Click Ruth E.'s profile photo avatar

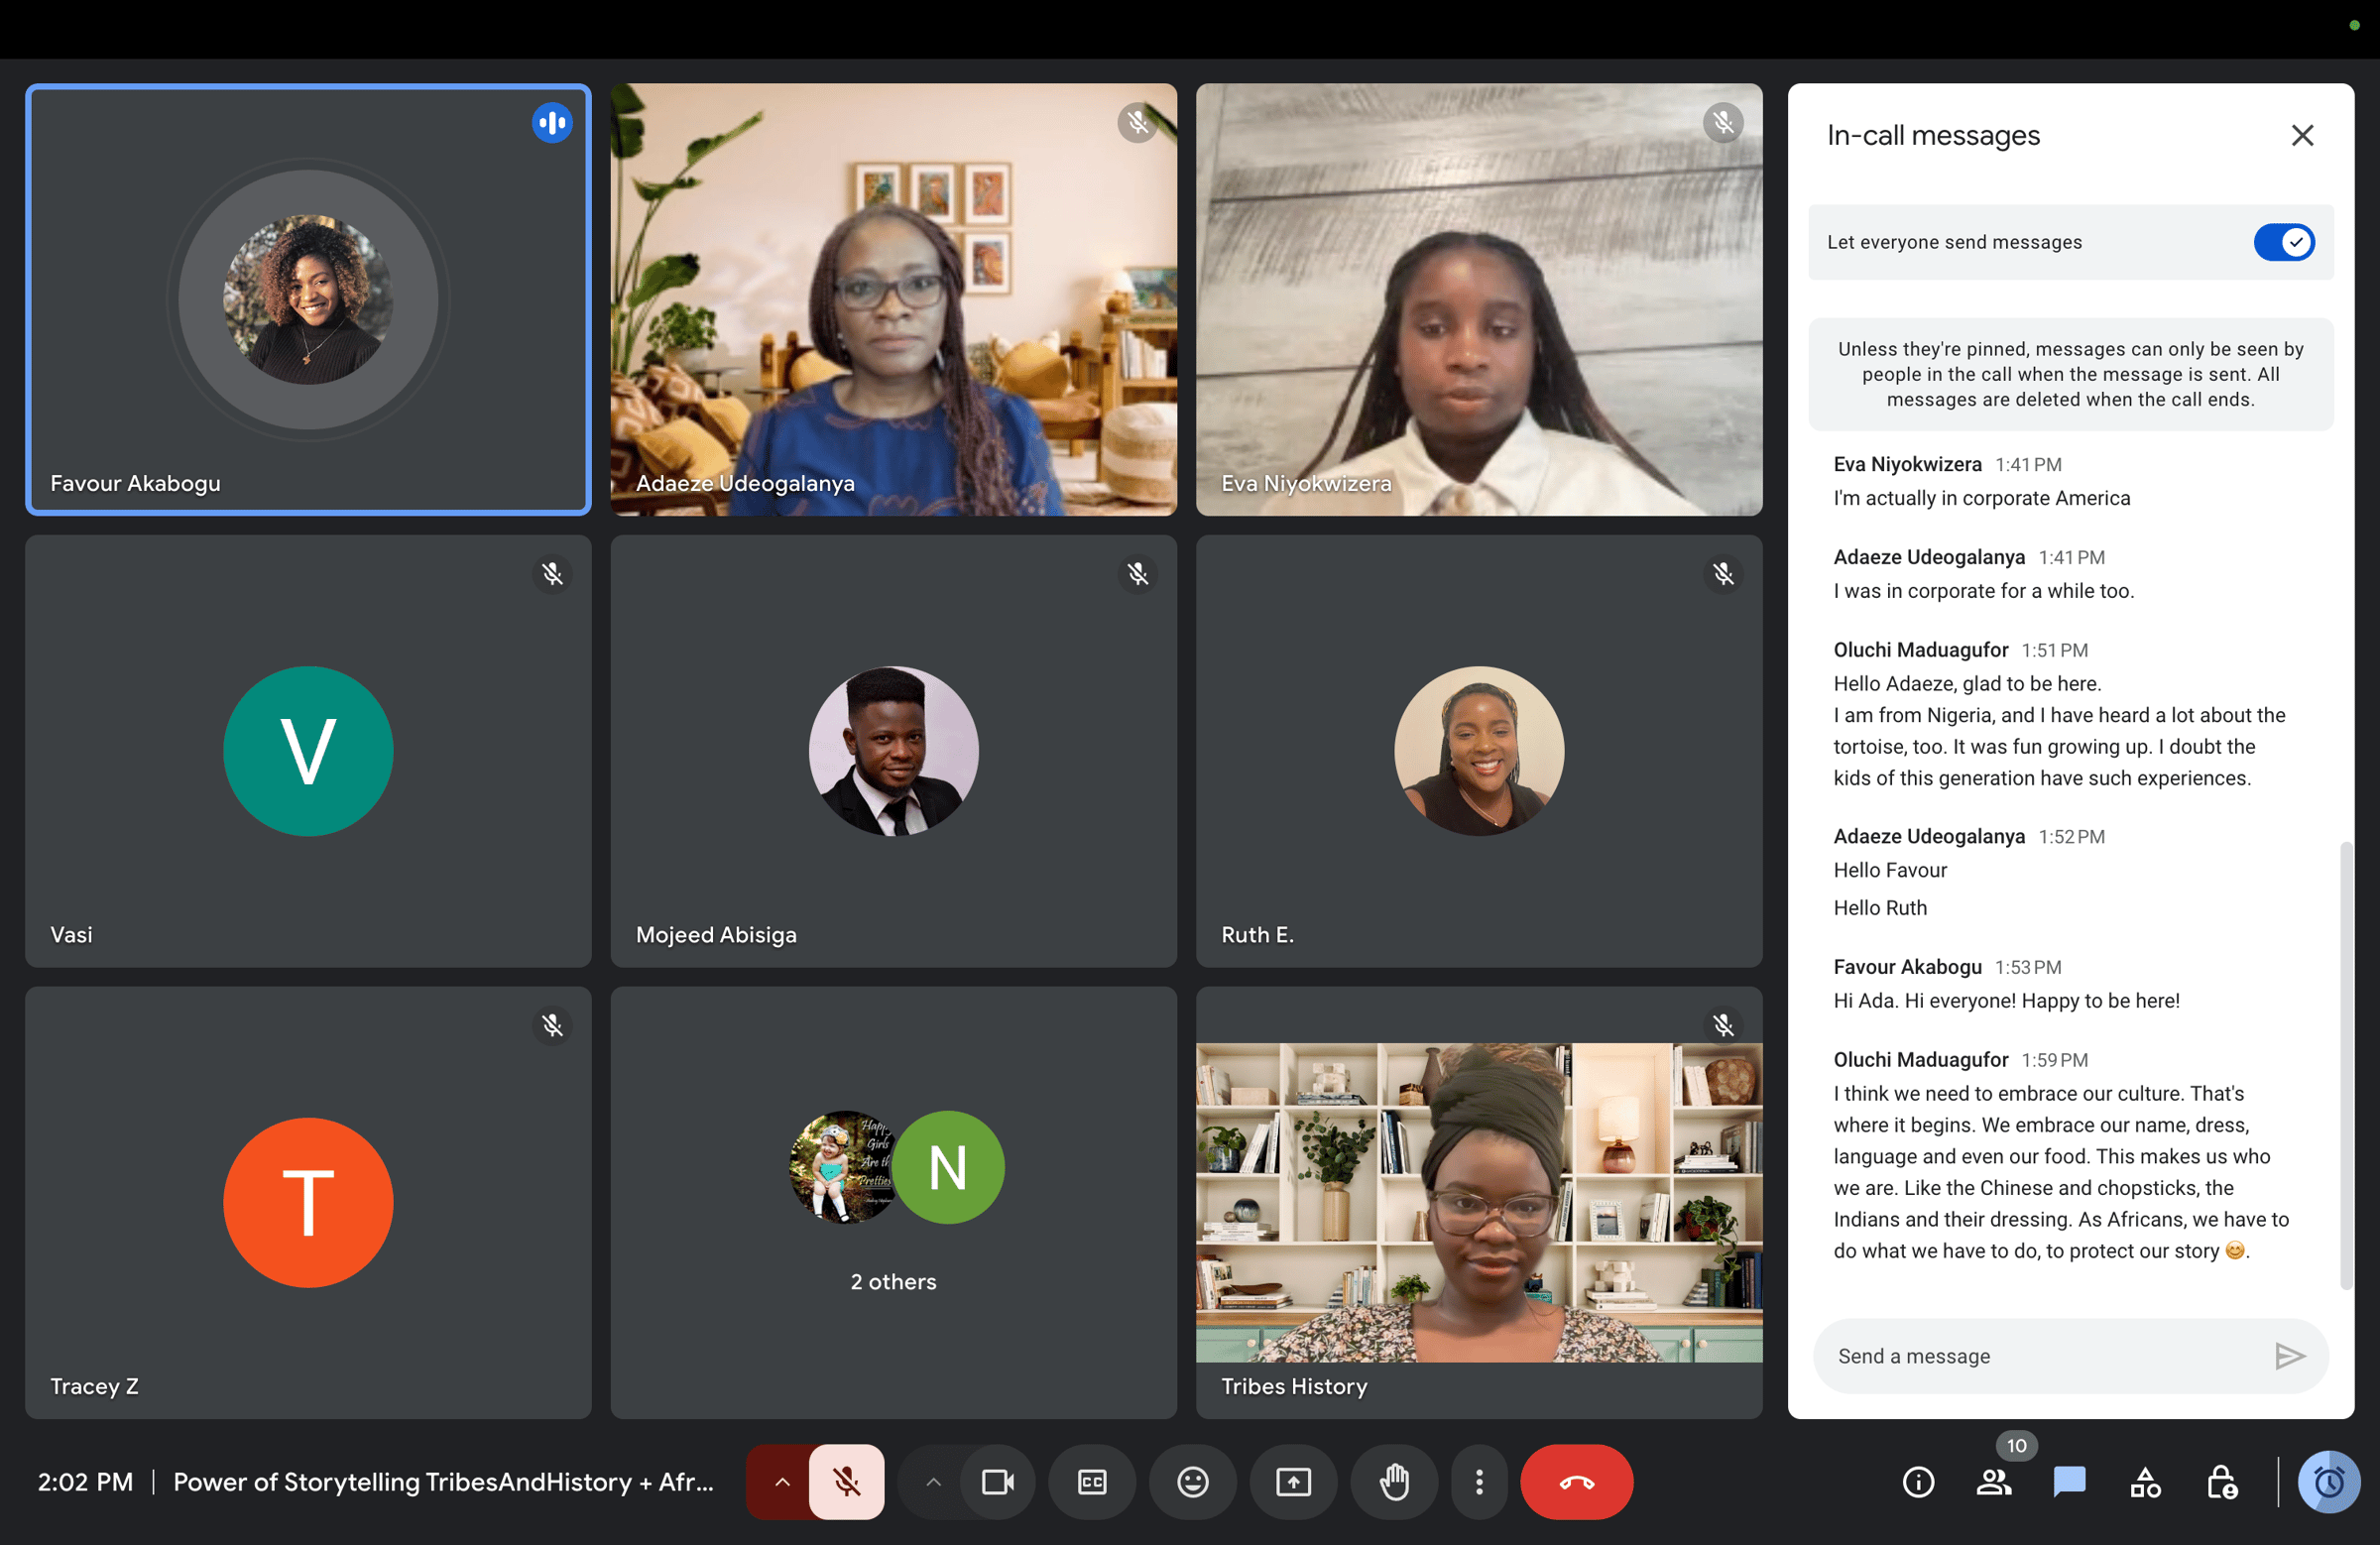[1479, 751]
